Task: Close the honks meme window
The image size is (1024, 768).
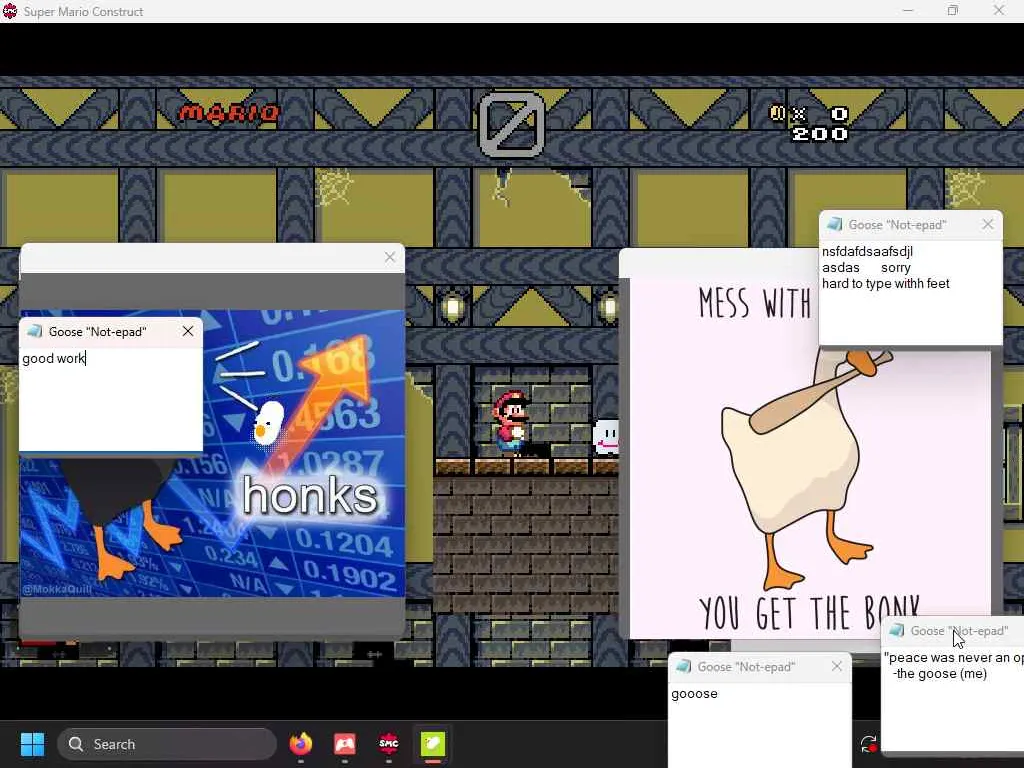Action: [389, 257]
